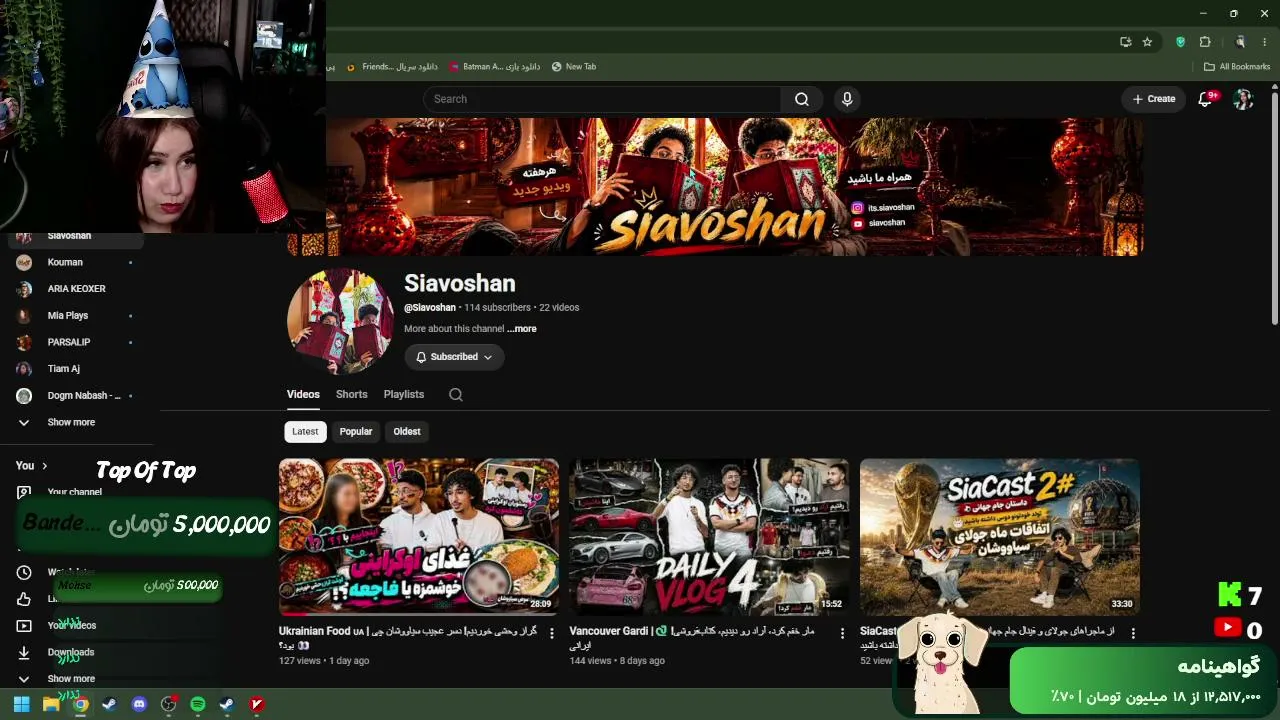Open OBS Studio from the taskbar
This screenshot has width=1280, height=720.
click(x=168, y=704)
